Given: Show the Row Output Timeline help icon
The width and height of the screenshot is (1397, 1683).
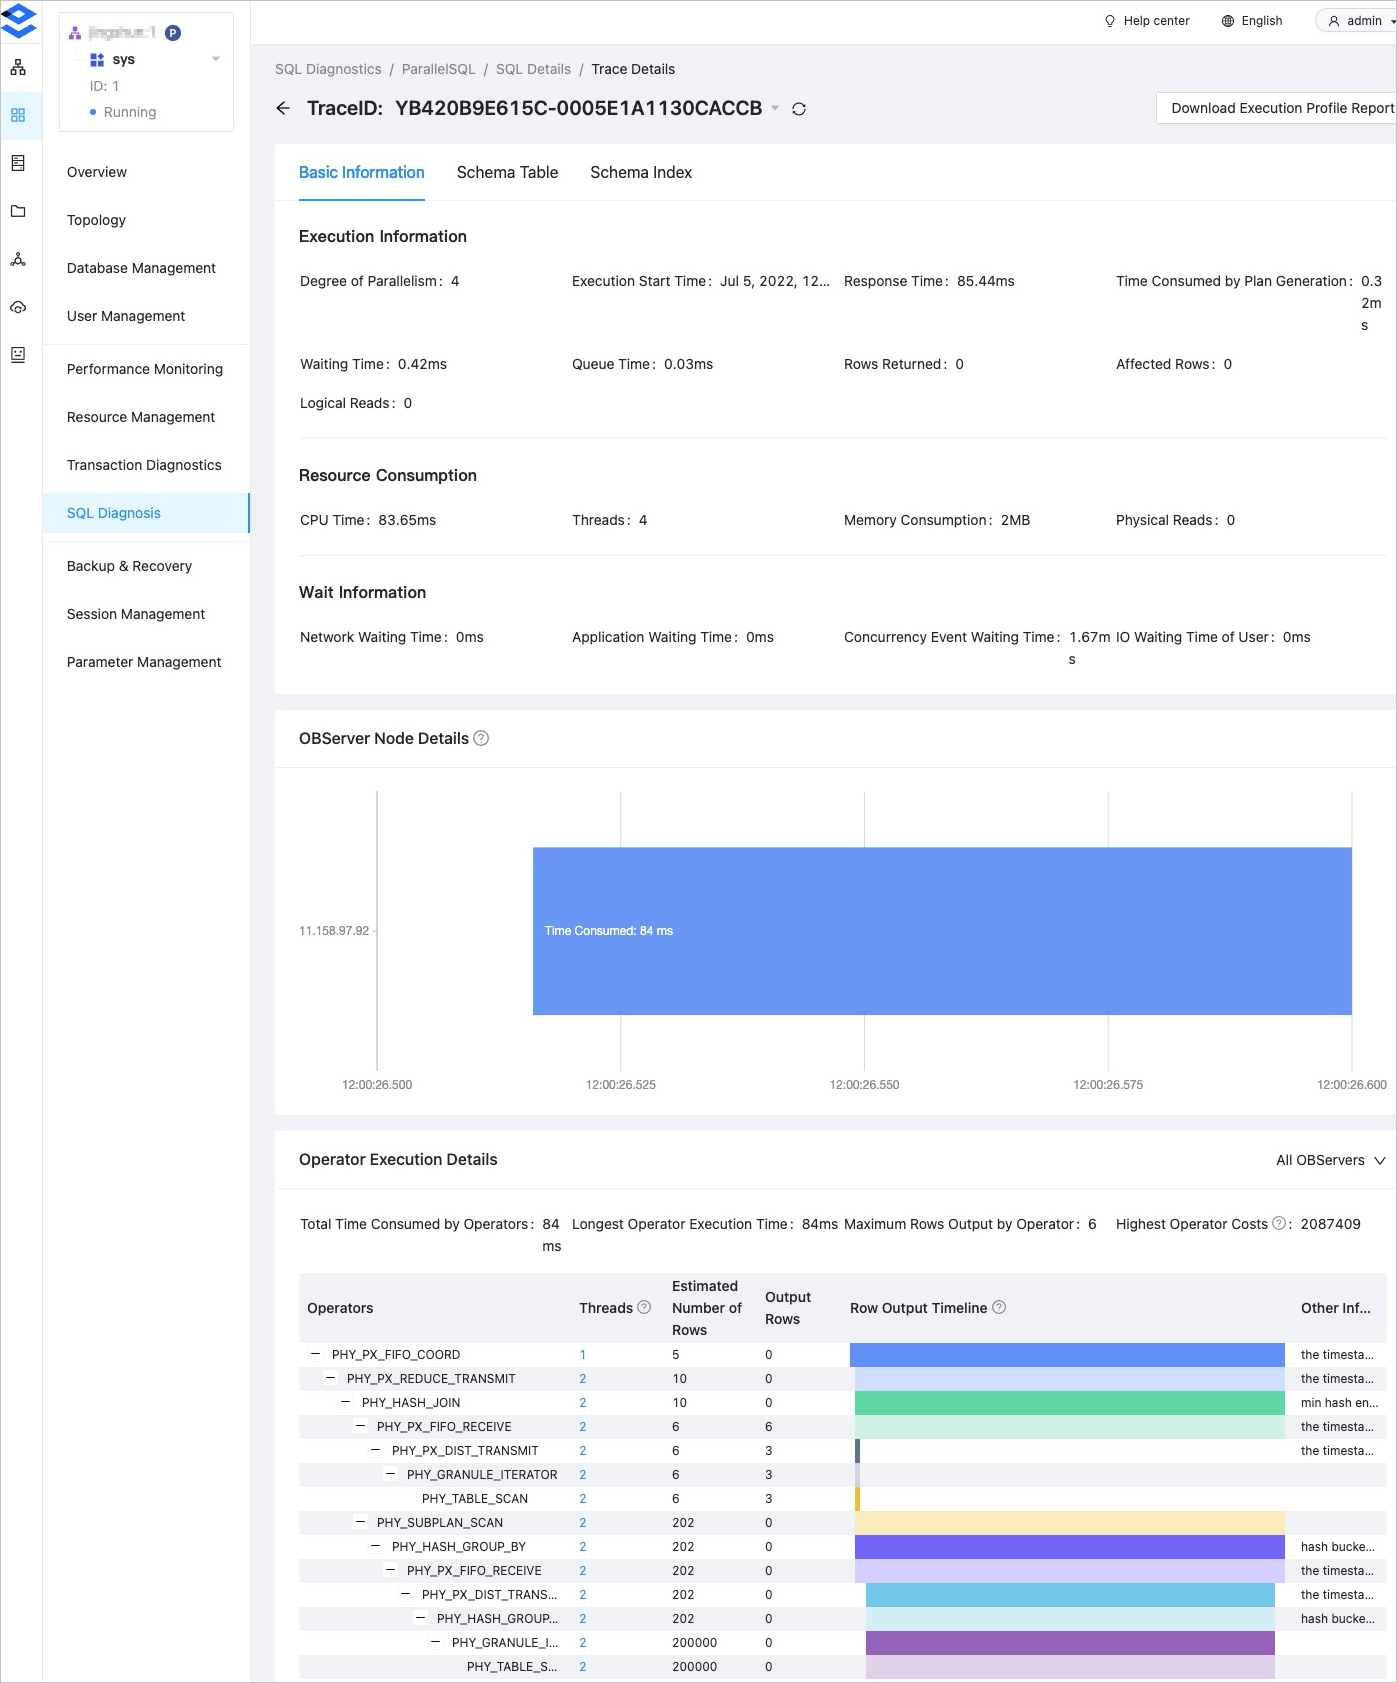Looking at the screenshot, I should coord(999,1307).
